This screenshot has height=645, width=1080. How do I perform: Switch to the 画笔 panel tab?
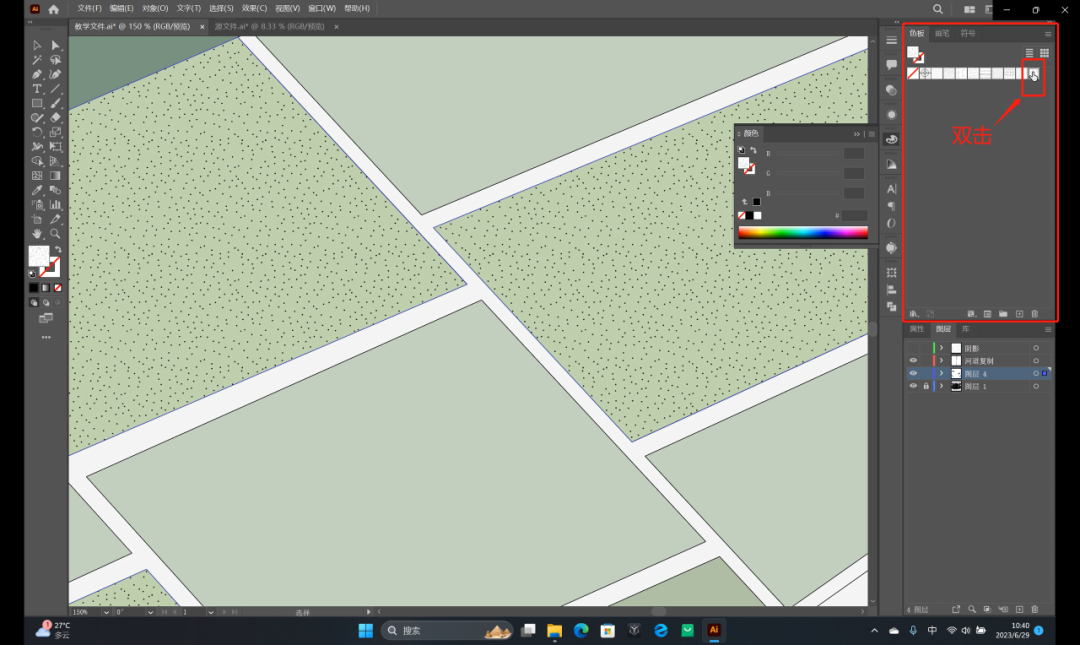point(942,34)
